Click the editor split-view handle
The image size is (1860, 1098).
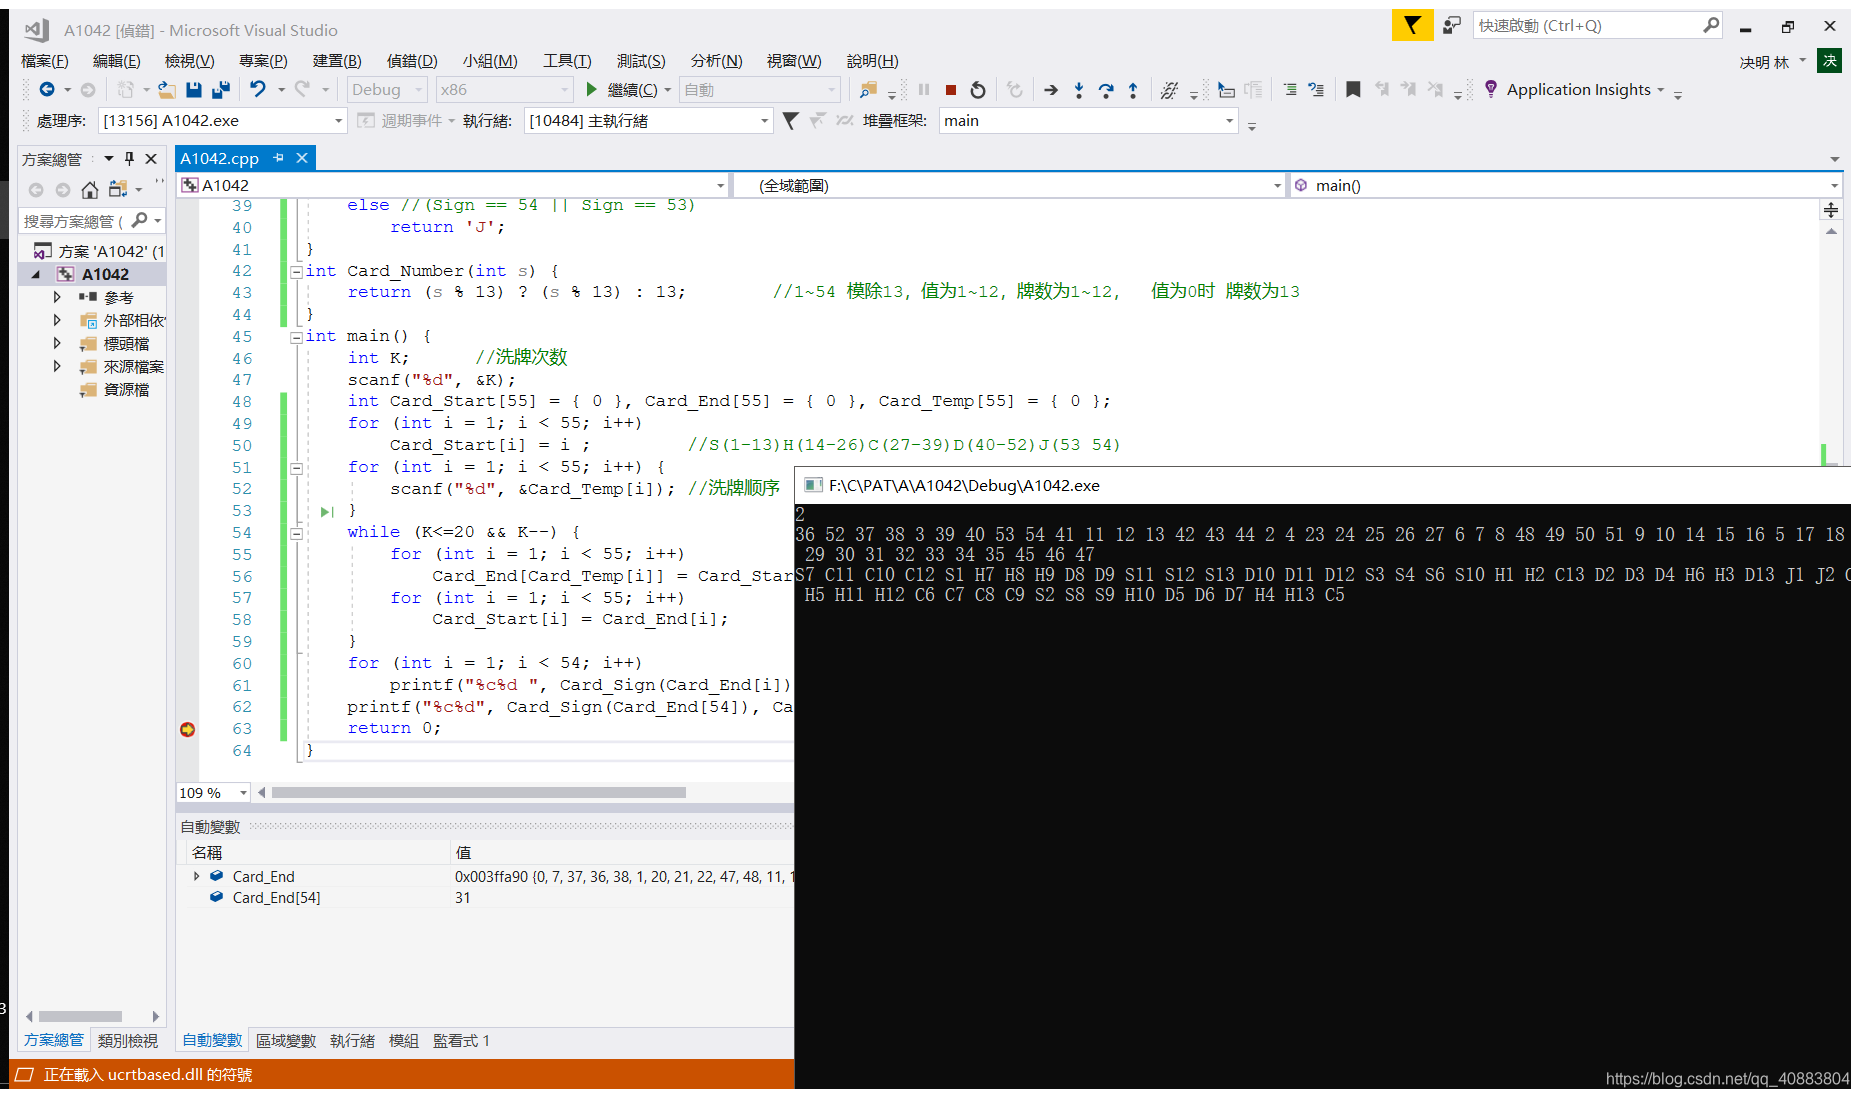click(1831, 210)
